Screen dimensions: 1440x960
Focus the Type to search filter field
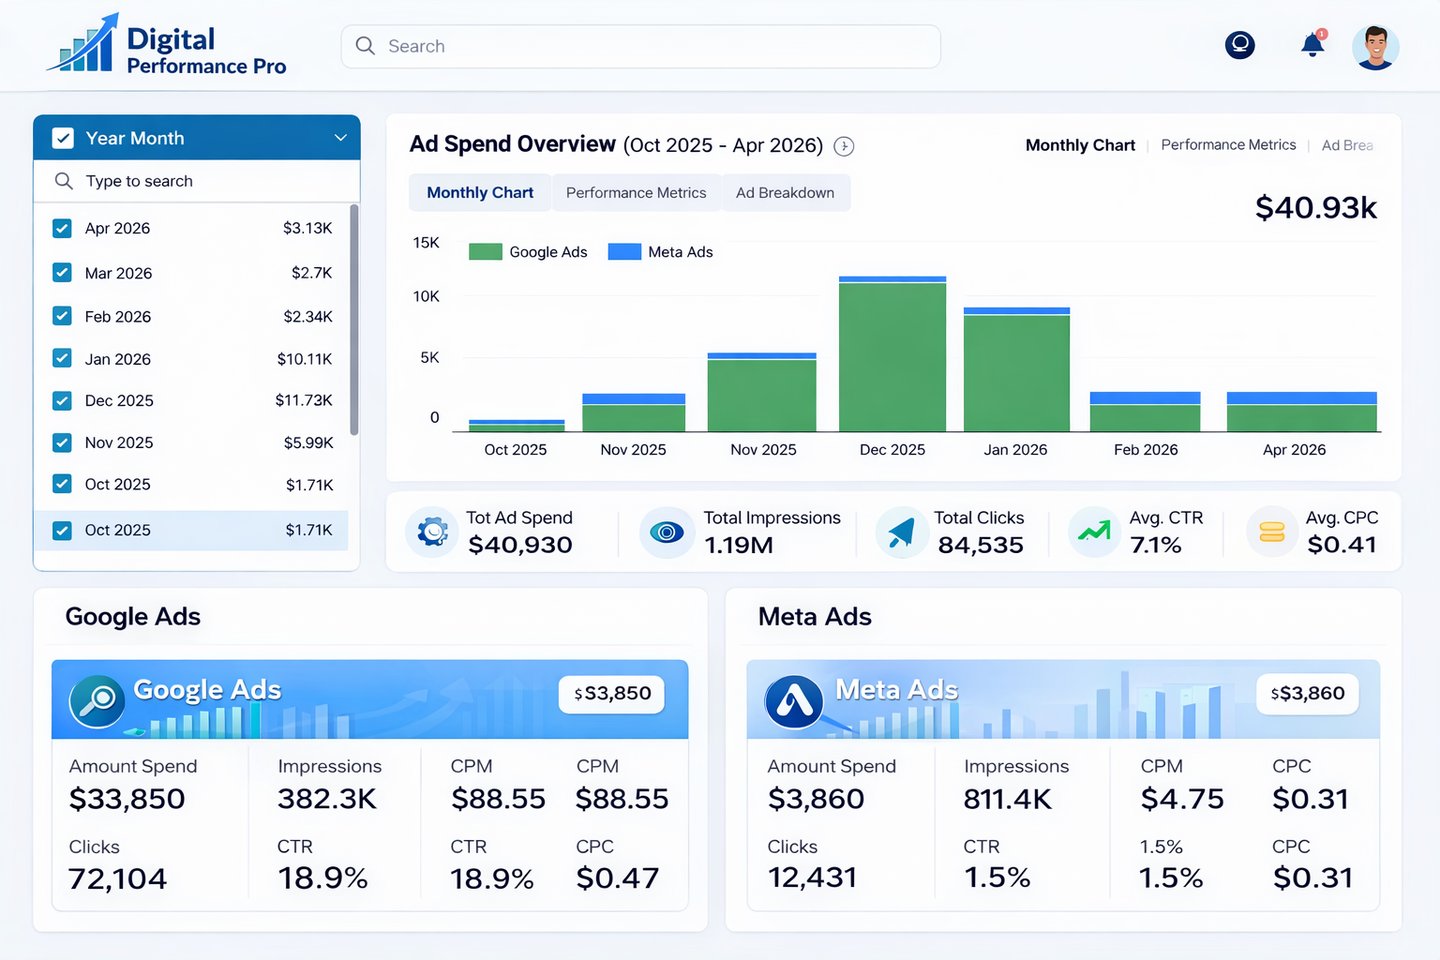[x=197, y=181]
